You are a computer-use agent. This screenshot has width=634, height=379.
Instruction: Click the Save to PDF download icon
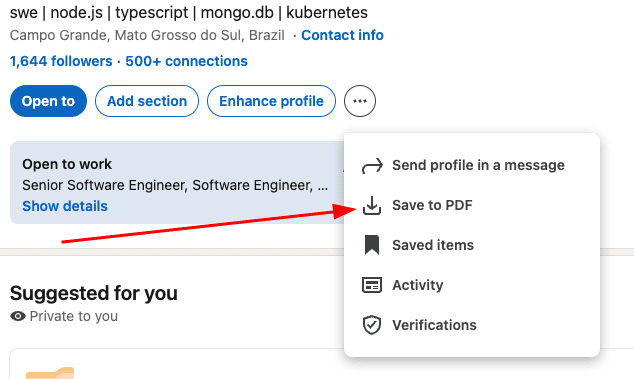tap(372, 205)
